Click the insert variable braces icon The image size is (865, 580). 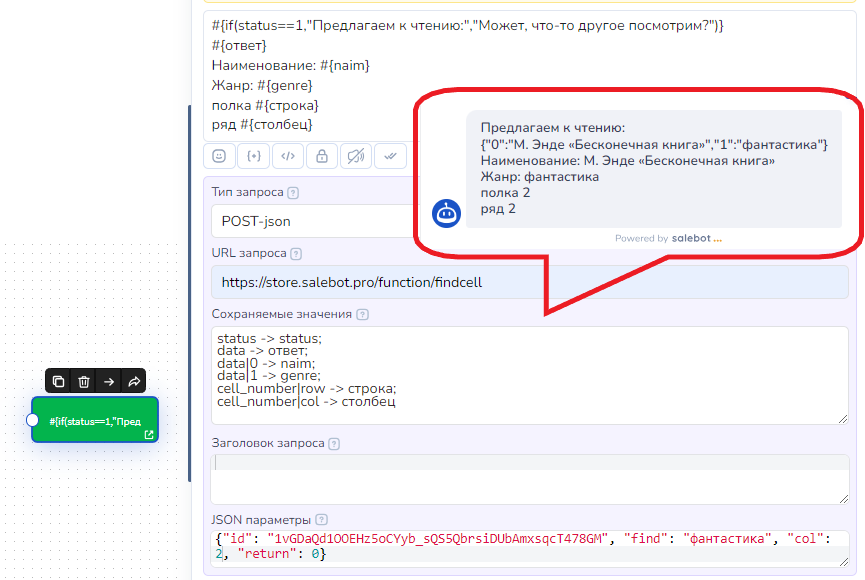coord(254,156)
